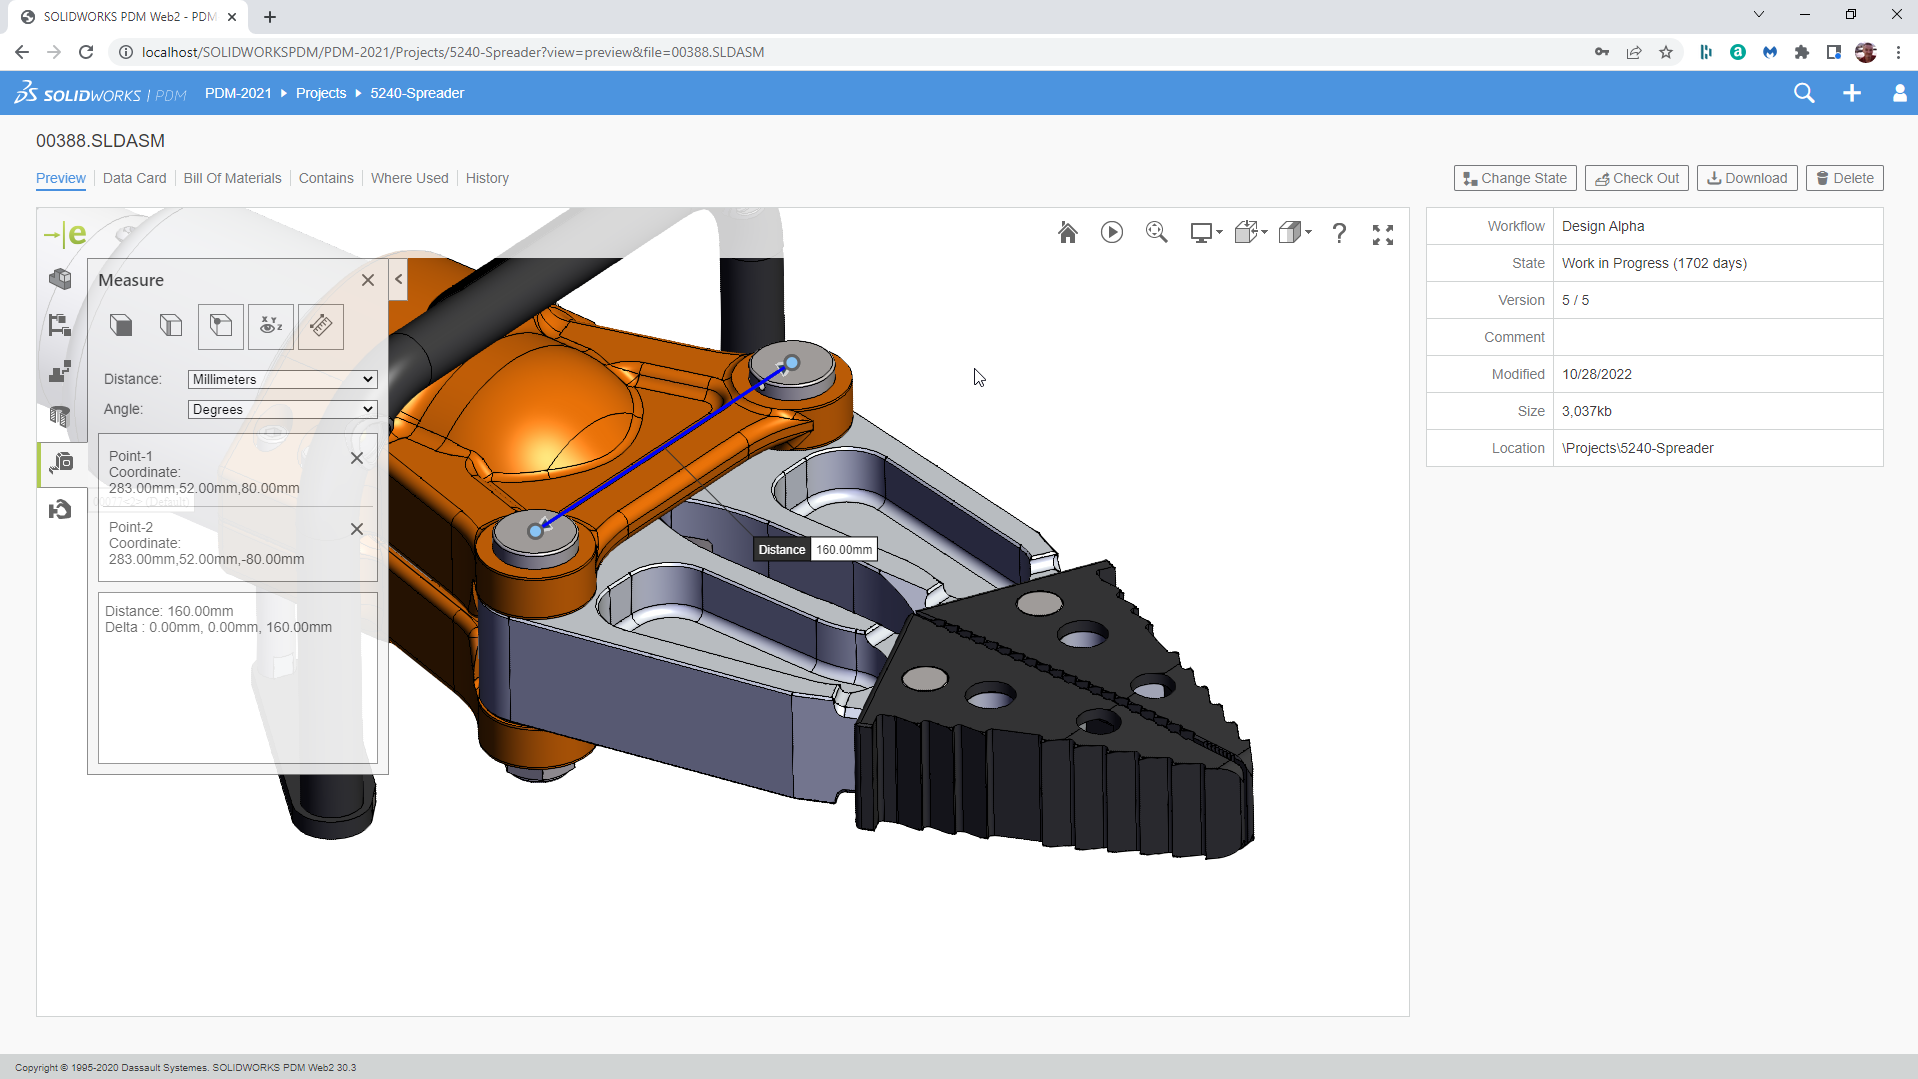Expand the display settings monitor dropdown
This screenshot has width=1918, height=1079.
coord(1205,233)
